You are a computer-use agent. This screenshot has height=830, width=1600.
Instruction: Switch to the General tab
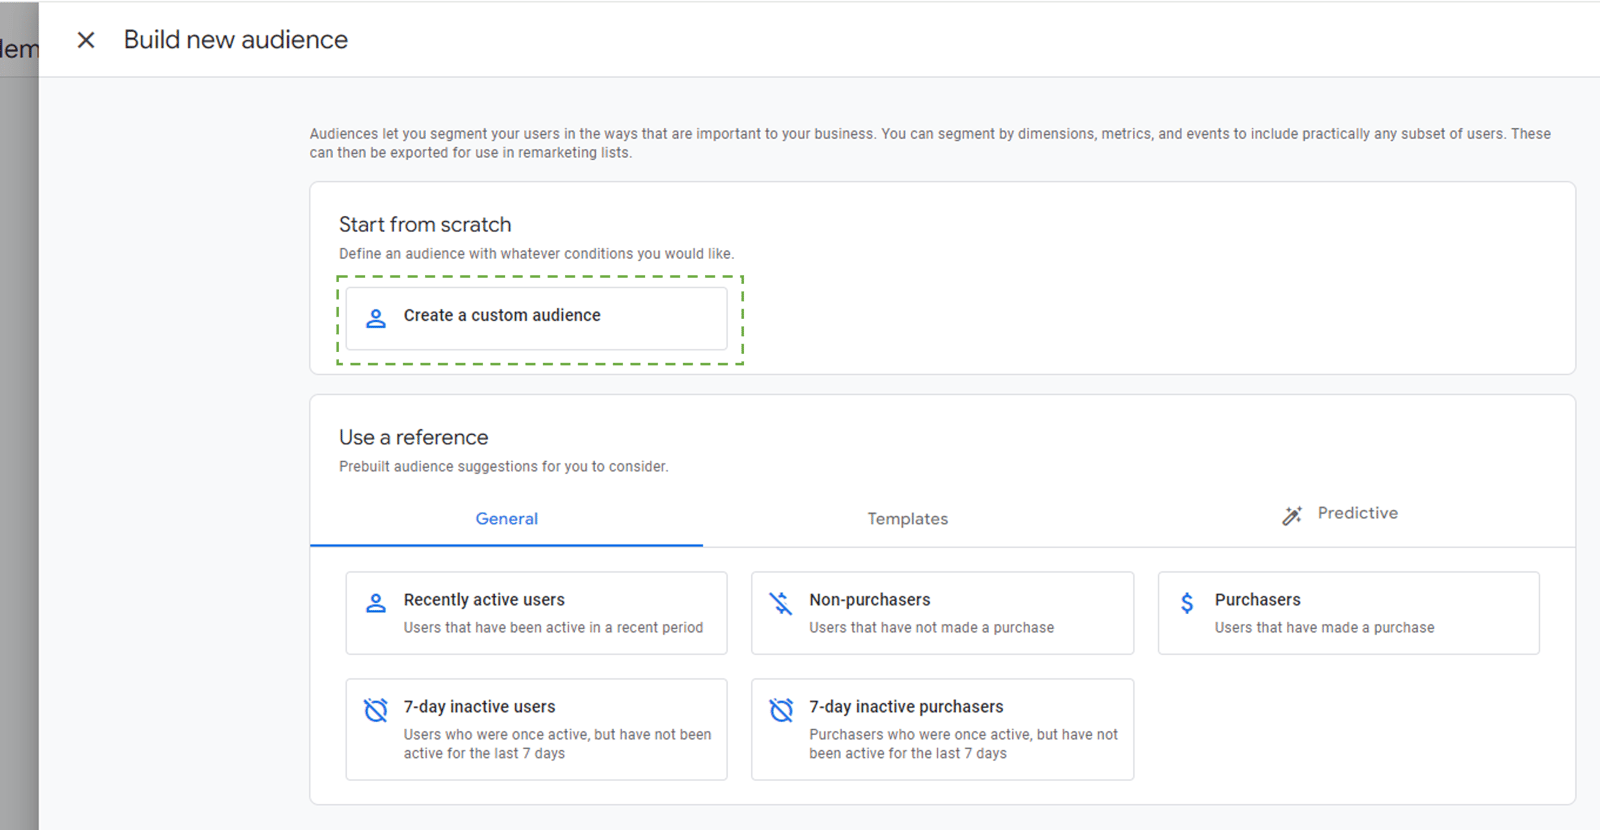point(506,519)
